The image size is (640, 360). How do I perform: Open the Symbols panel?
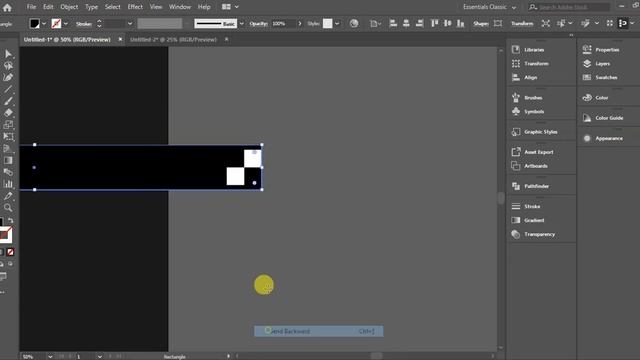click(533, 111)
